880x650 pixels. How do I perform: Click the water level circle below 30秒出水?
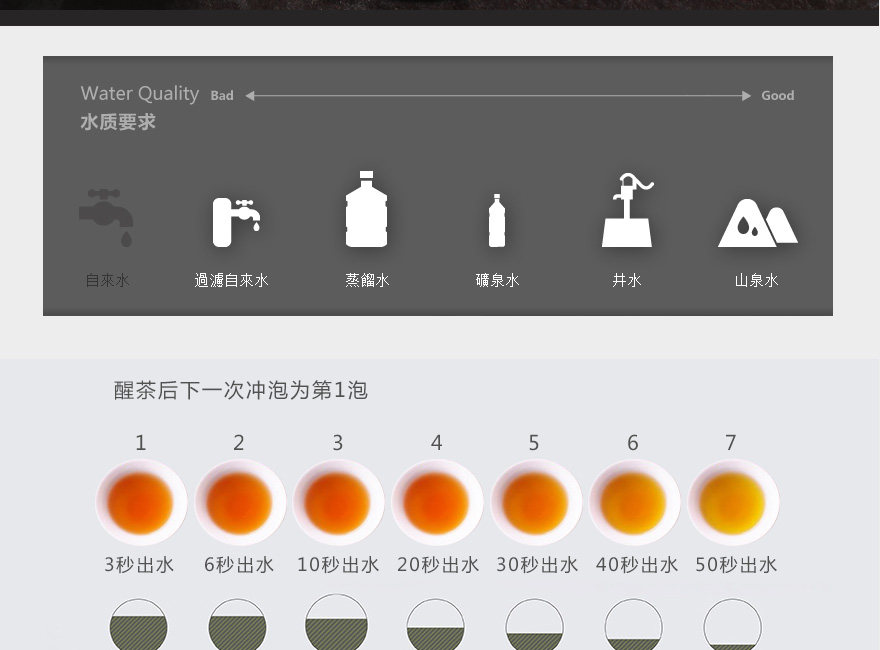coord(534,624)
